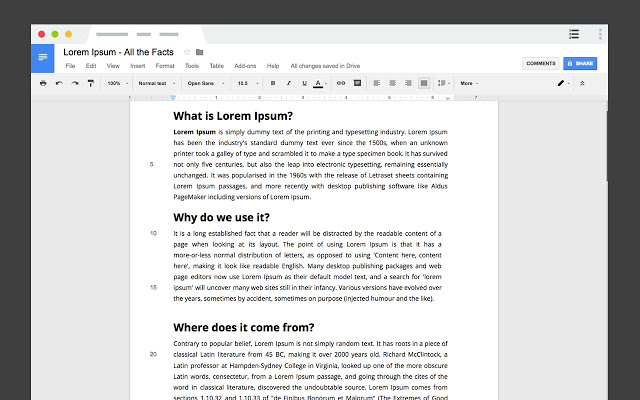Viewport: 640px width, 400px height.
Task: Insert a link using the toolbar icon
Action: pos(341,83)
